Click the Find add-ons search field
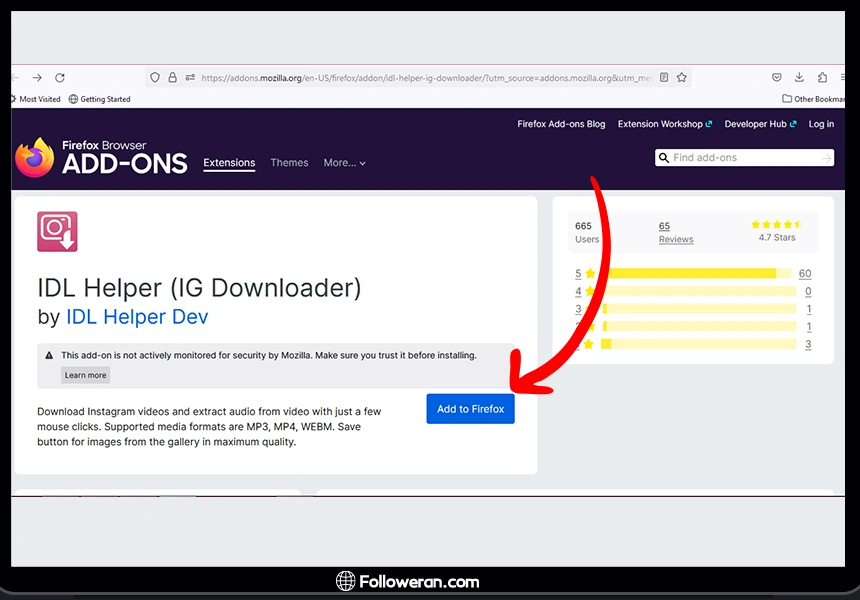The image size is (860, 600). pyautogui.click(x=744, y=158)
